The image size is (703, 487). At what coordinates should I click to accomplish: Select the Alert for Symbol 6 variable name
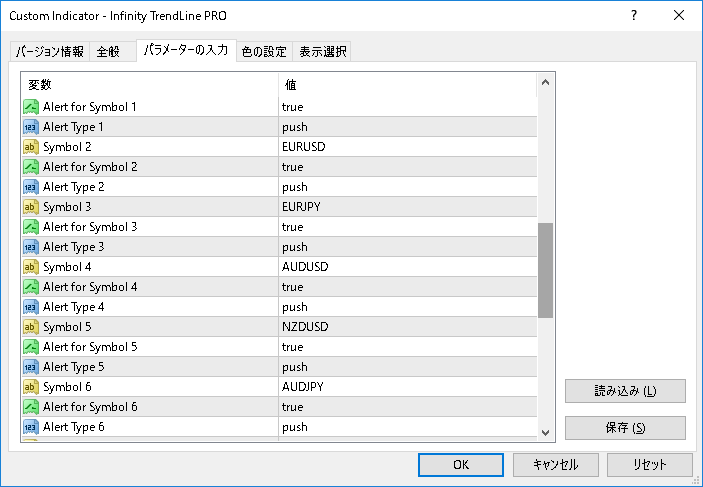point(90,407)
